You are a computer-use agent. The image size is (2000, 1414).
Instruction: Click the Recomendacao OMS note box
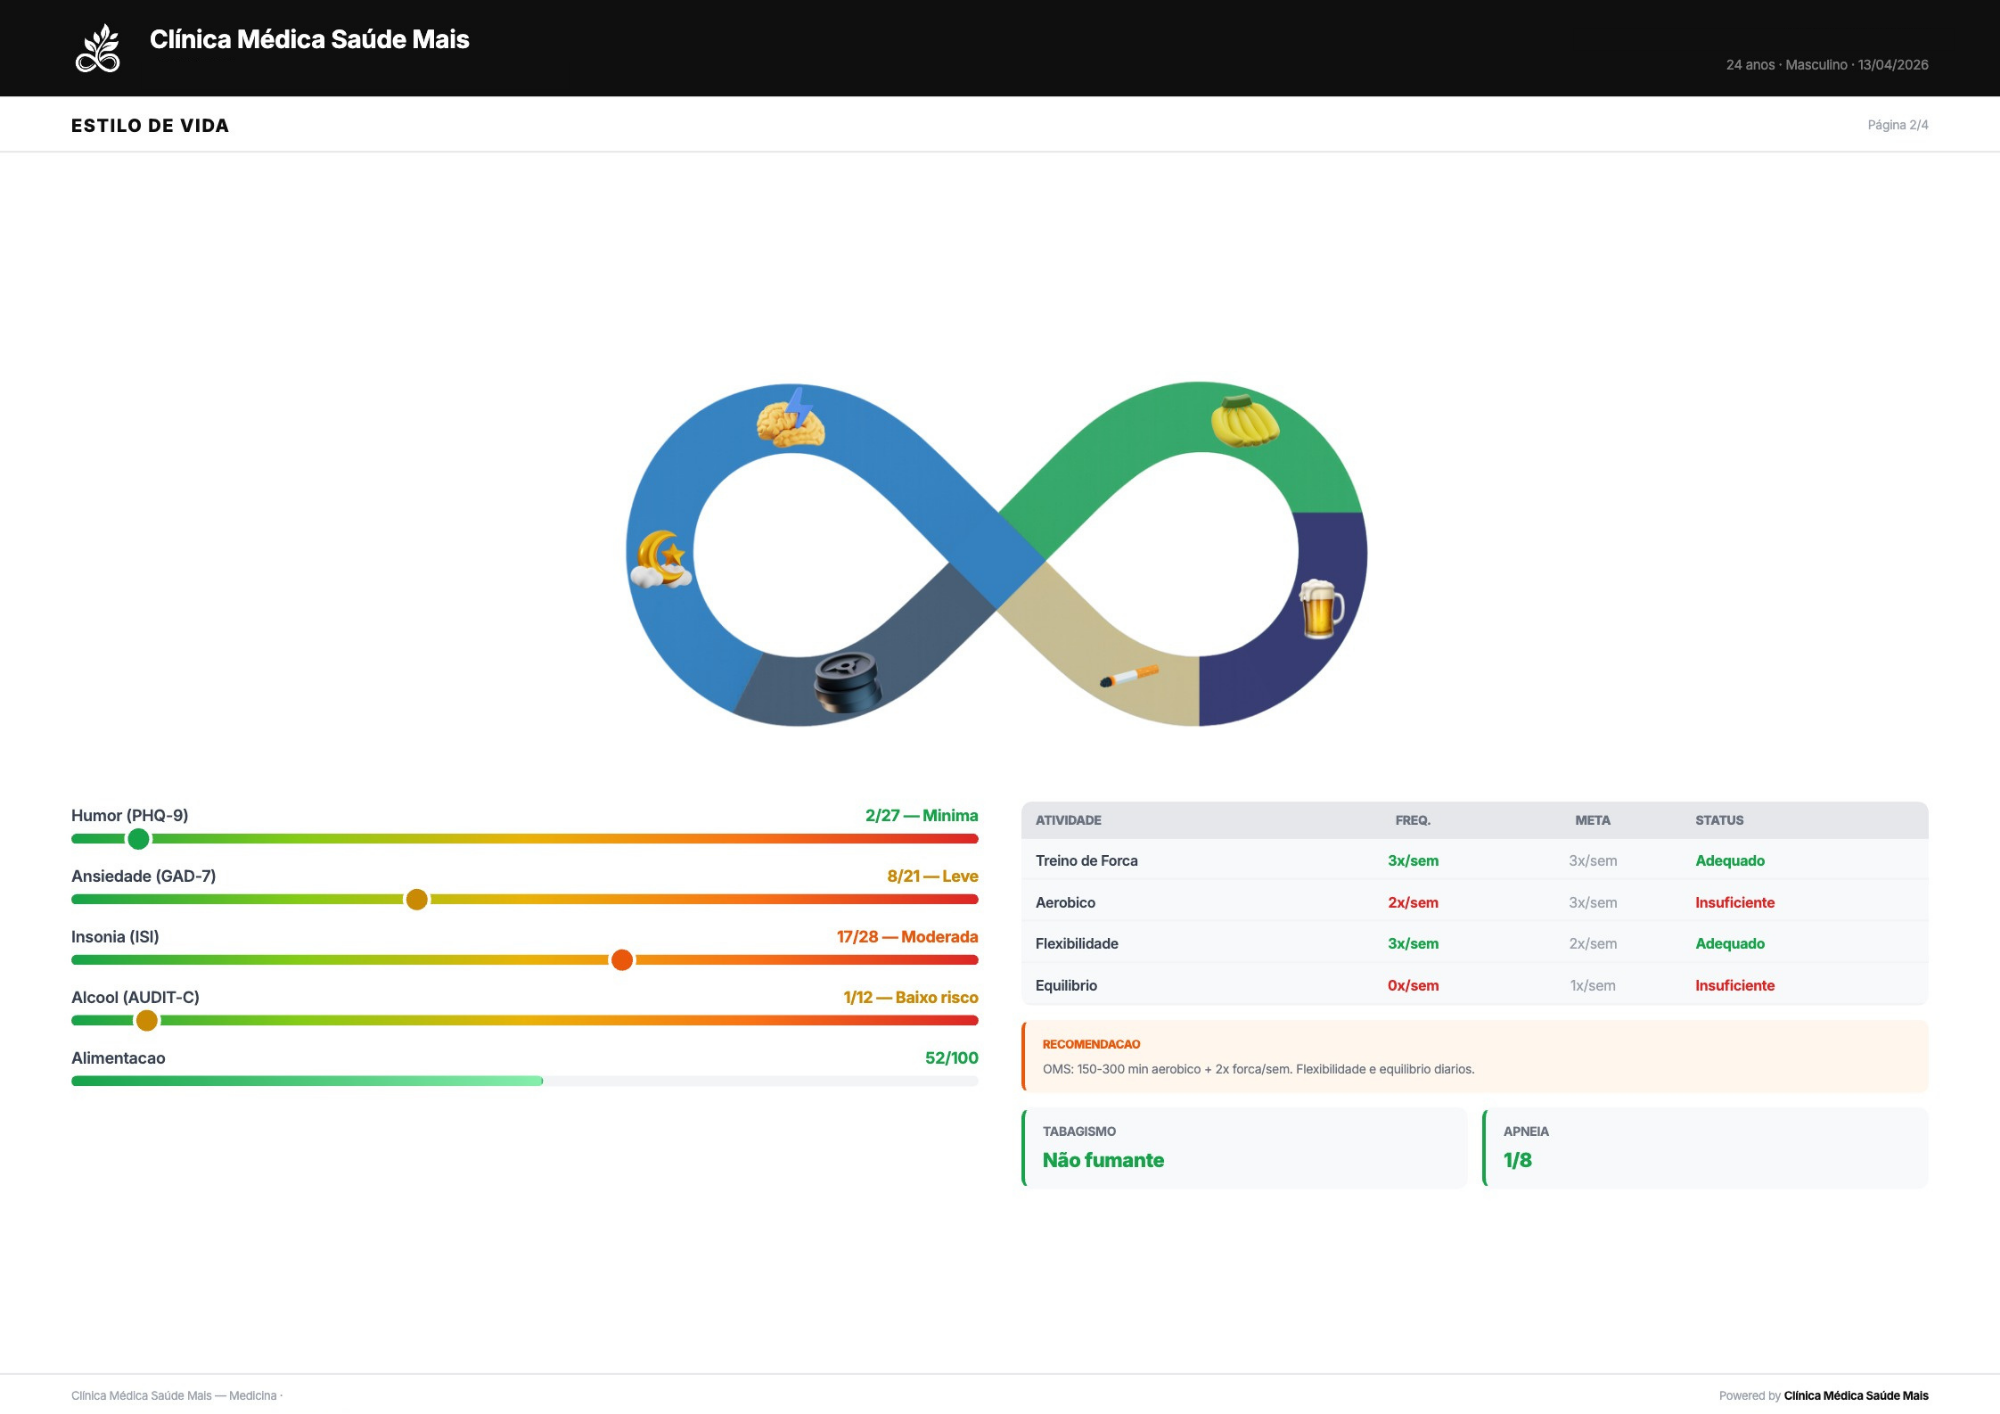coord(1474,1057)
